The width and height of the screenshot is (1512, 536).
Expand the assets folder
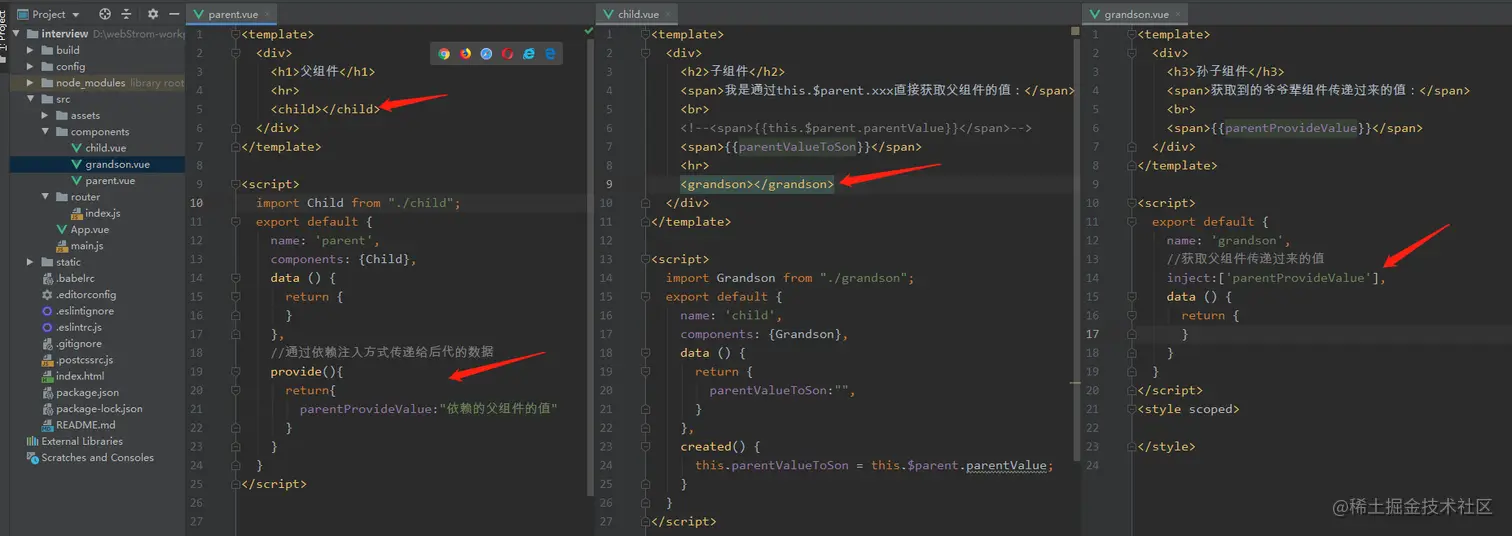46,116
